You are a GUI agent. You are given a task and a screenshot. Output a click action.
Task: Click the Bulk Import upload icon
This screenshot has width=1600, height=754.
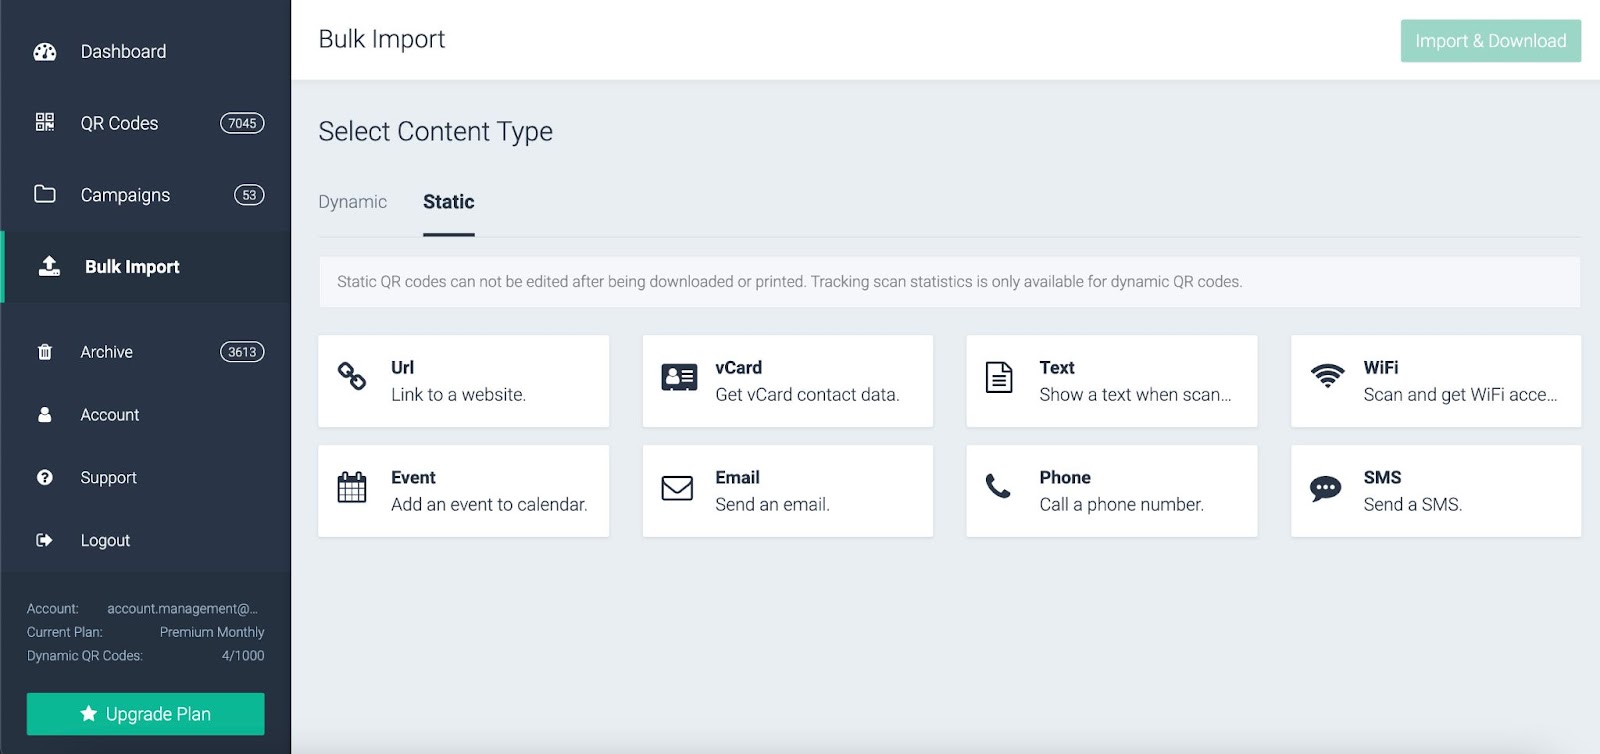click(49, 266)
